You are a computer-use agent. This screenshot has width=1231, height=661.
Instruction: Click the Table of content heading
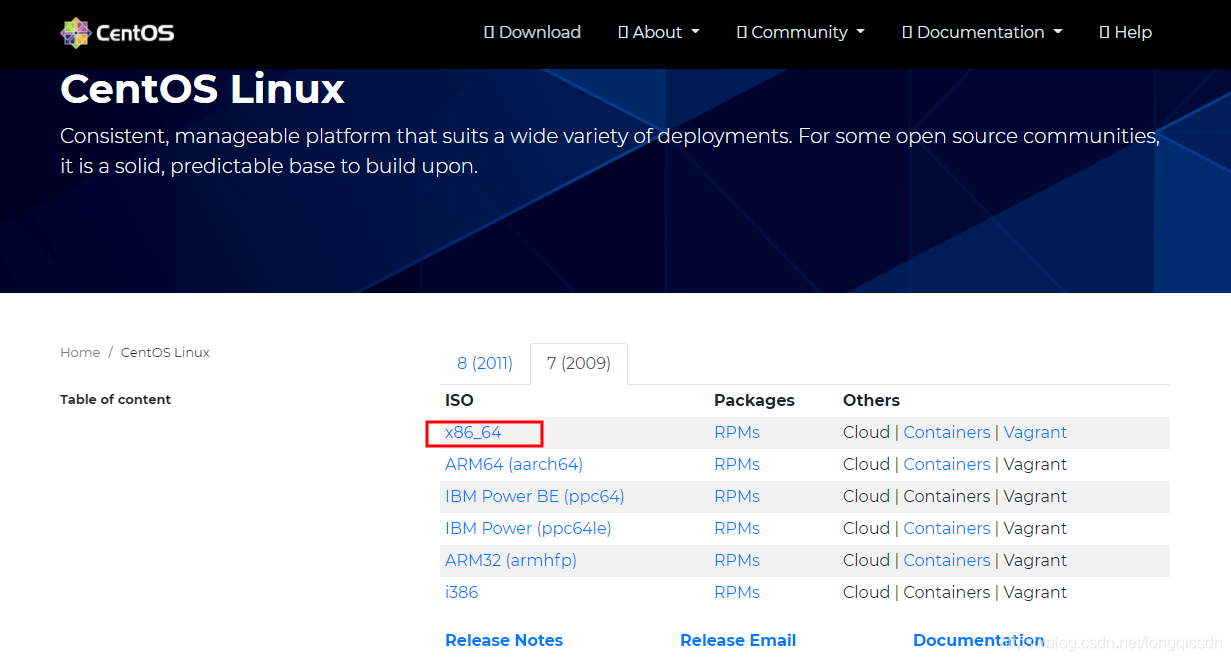(x=115, y=399)
